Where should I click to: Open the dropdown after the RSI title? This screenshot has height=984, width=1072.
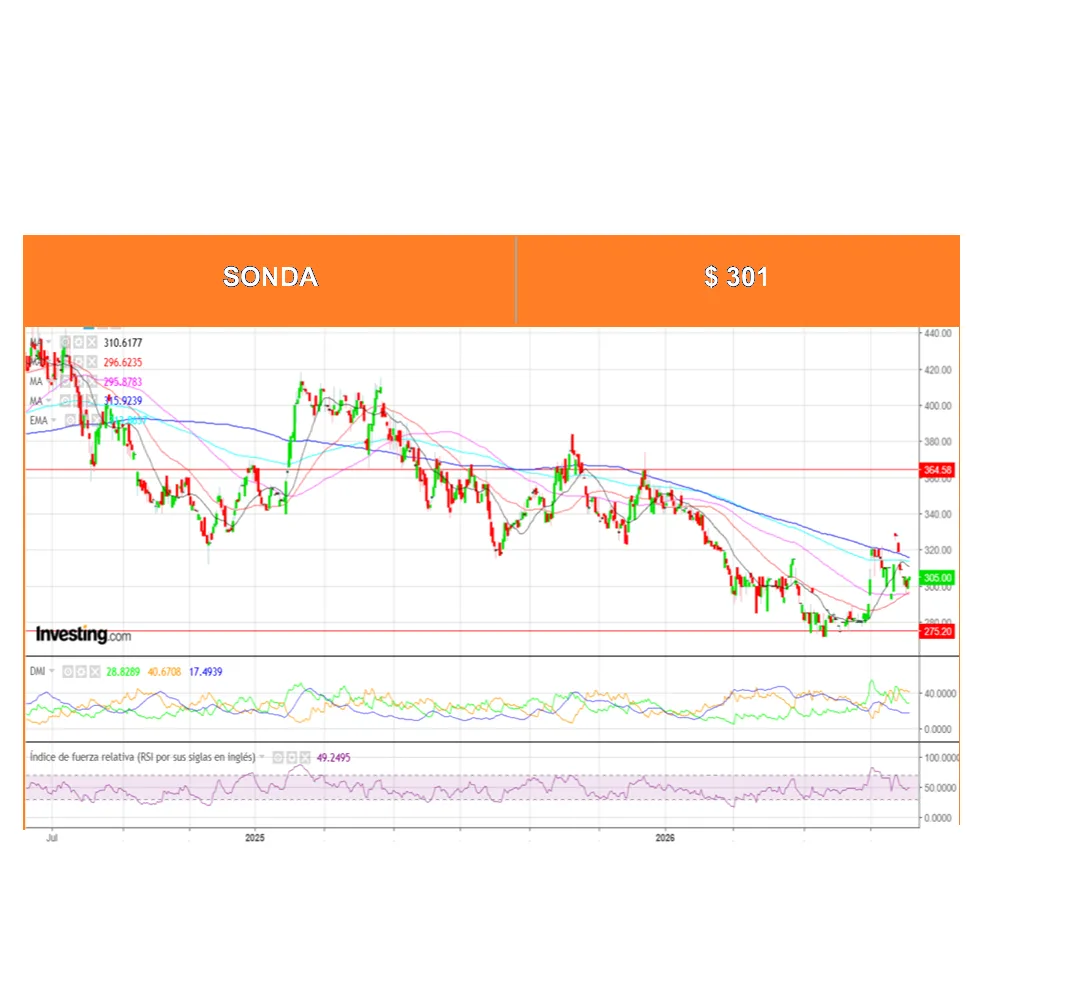[x=262, y=757]
